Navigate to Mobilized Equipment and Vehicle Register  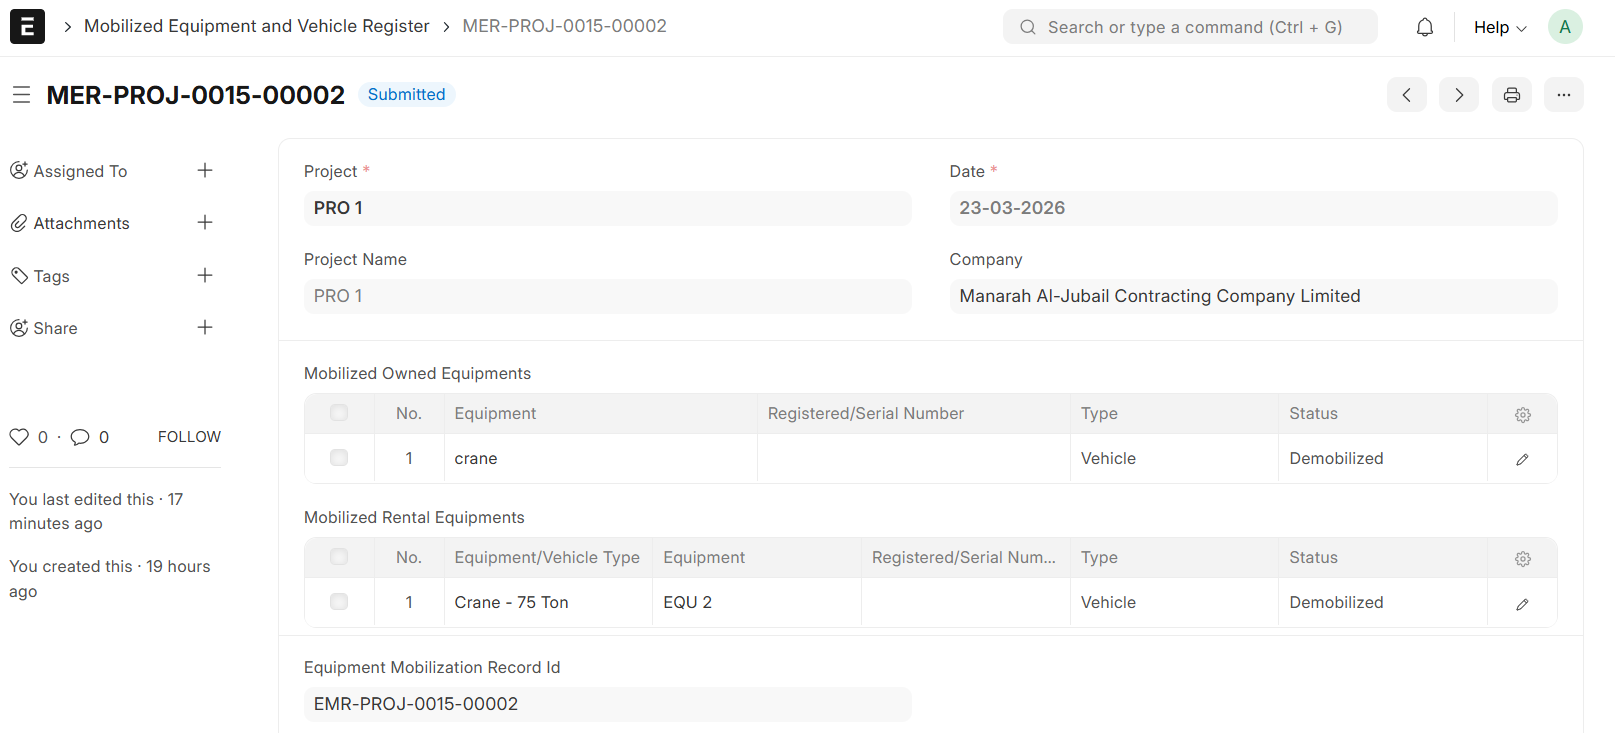pyautogui.click(x=256, y=26)
